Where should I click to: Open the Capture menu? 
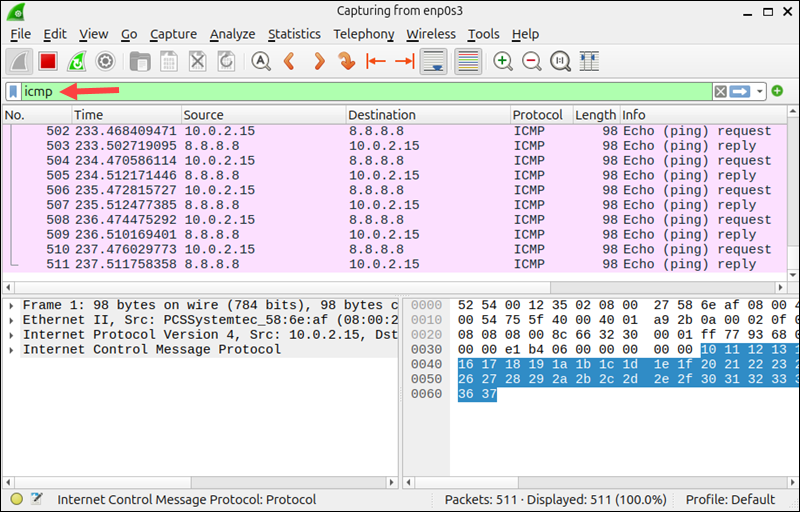(173, 34)
